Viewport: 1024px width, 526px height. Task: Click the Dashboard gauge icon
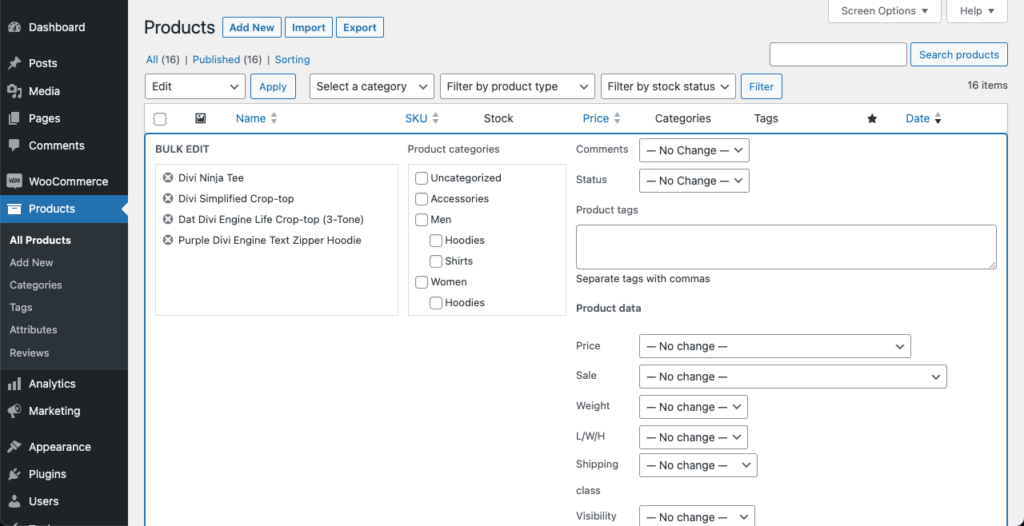coord(14,27)
